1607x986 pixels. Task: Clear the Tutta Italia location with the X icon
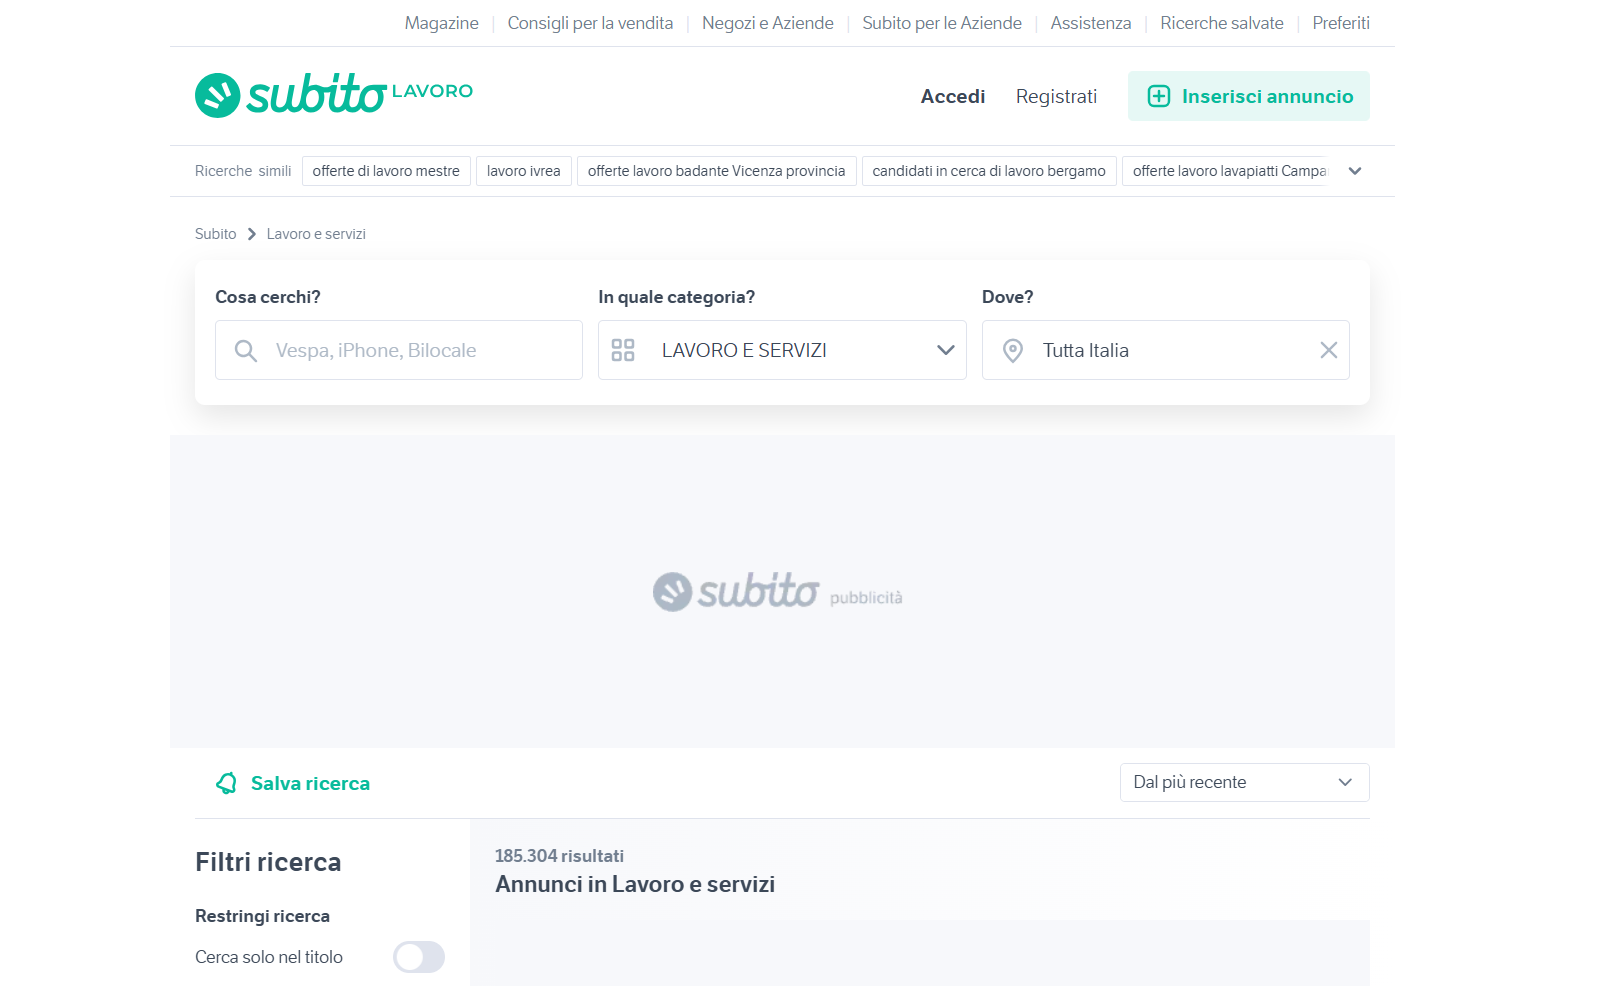click(1329, 350)
